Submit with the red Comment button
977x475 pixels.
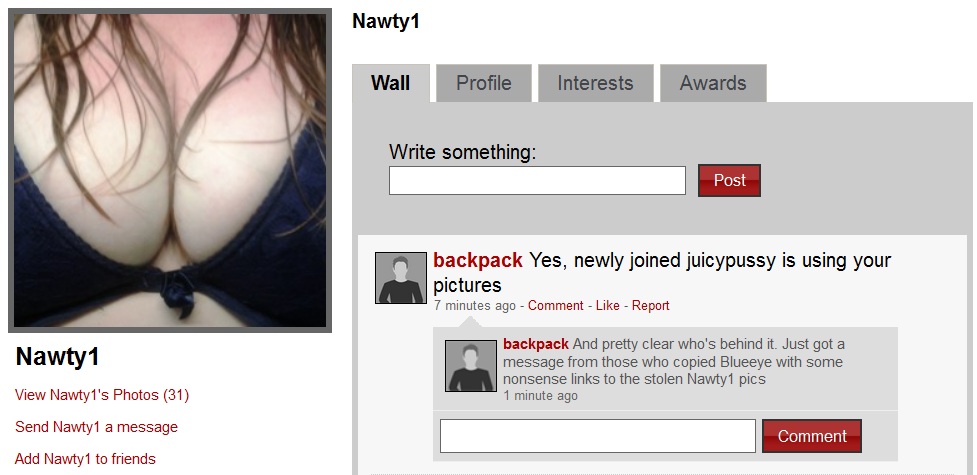[812, 436]
